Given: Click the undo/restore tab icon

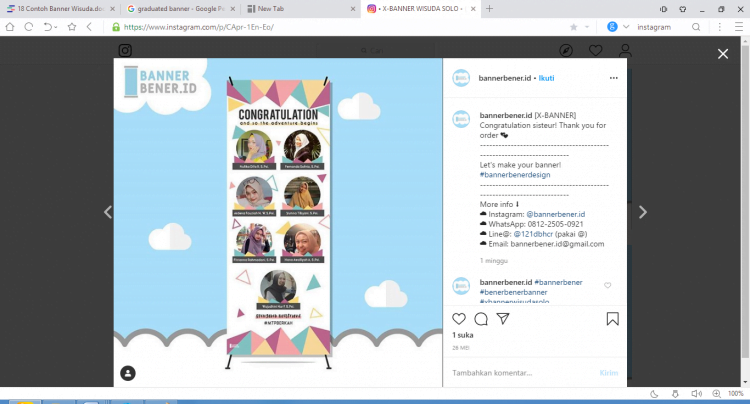Looking at the screenshot, I should pyautogui.click(x=48, y=27).
